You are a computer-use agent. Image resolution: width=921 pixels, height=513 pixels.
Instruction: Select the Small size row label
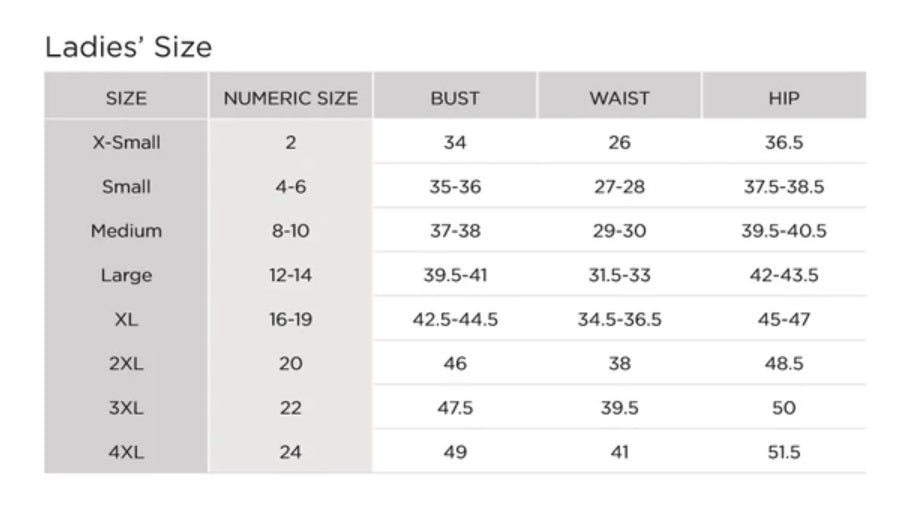click(x=126, y=187)
